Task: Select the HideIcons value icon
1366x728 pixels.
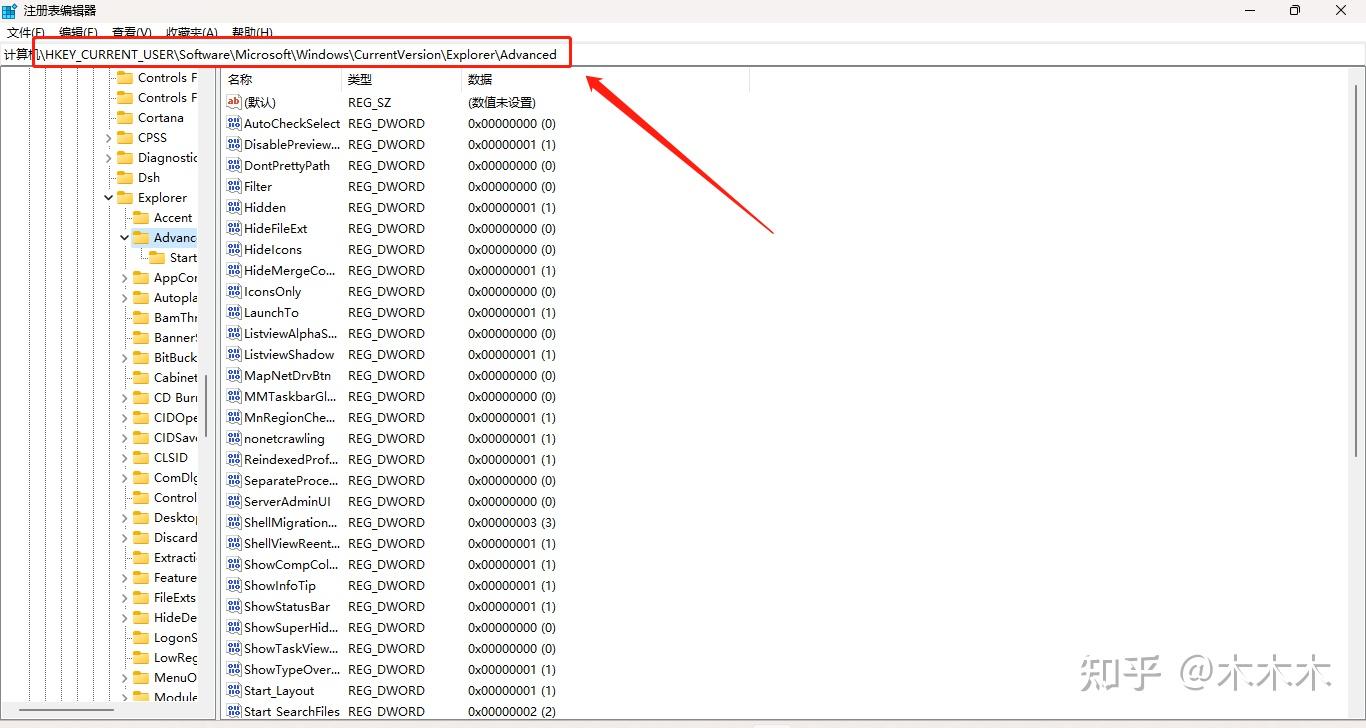Action: pyautogui.click(x=234, y=249)
